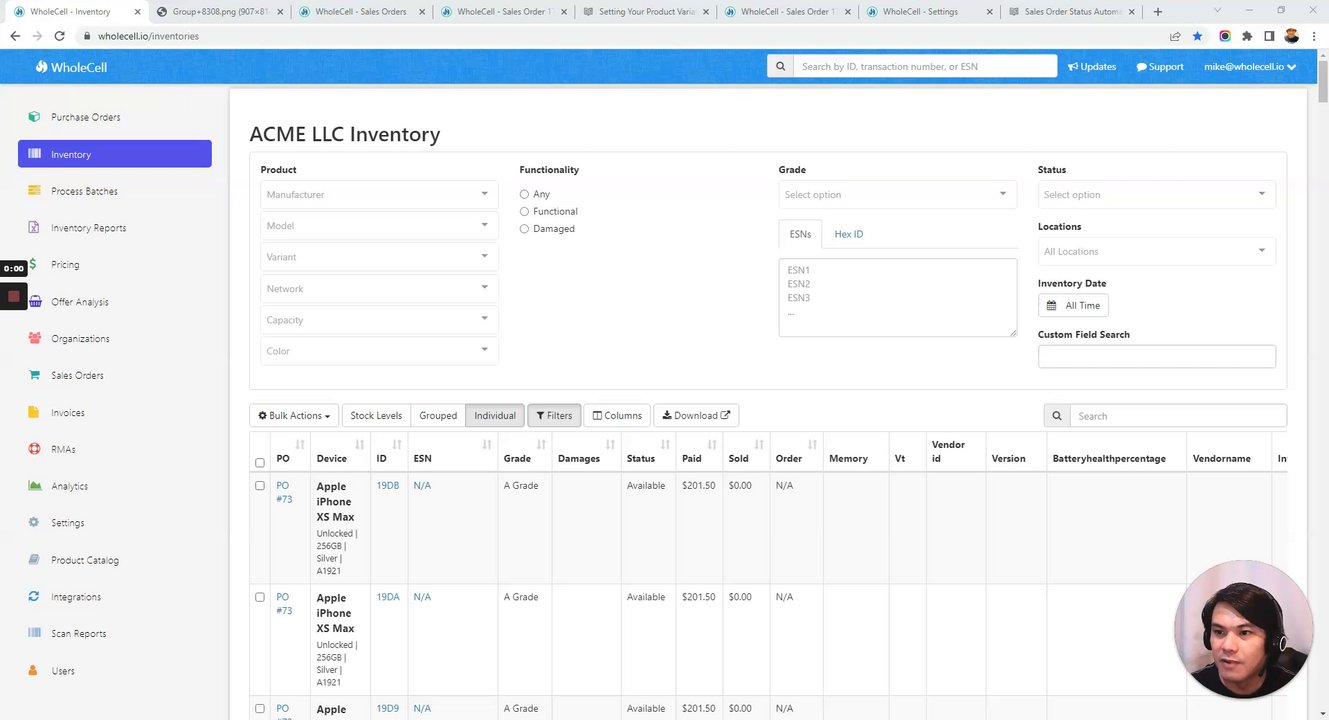Switch to Grouped view
1329x720 pixels.
pos(438,416)
